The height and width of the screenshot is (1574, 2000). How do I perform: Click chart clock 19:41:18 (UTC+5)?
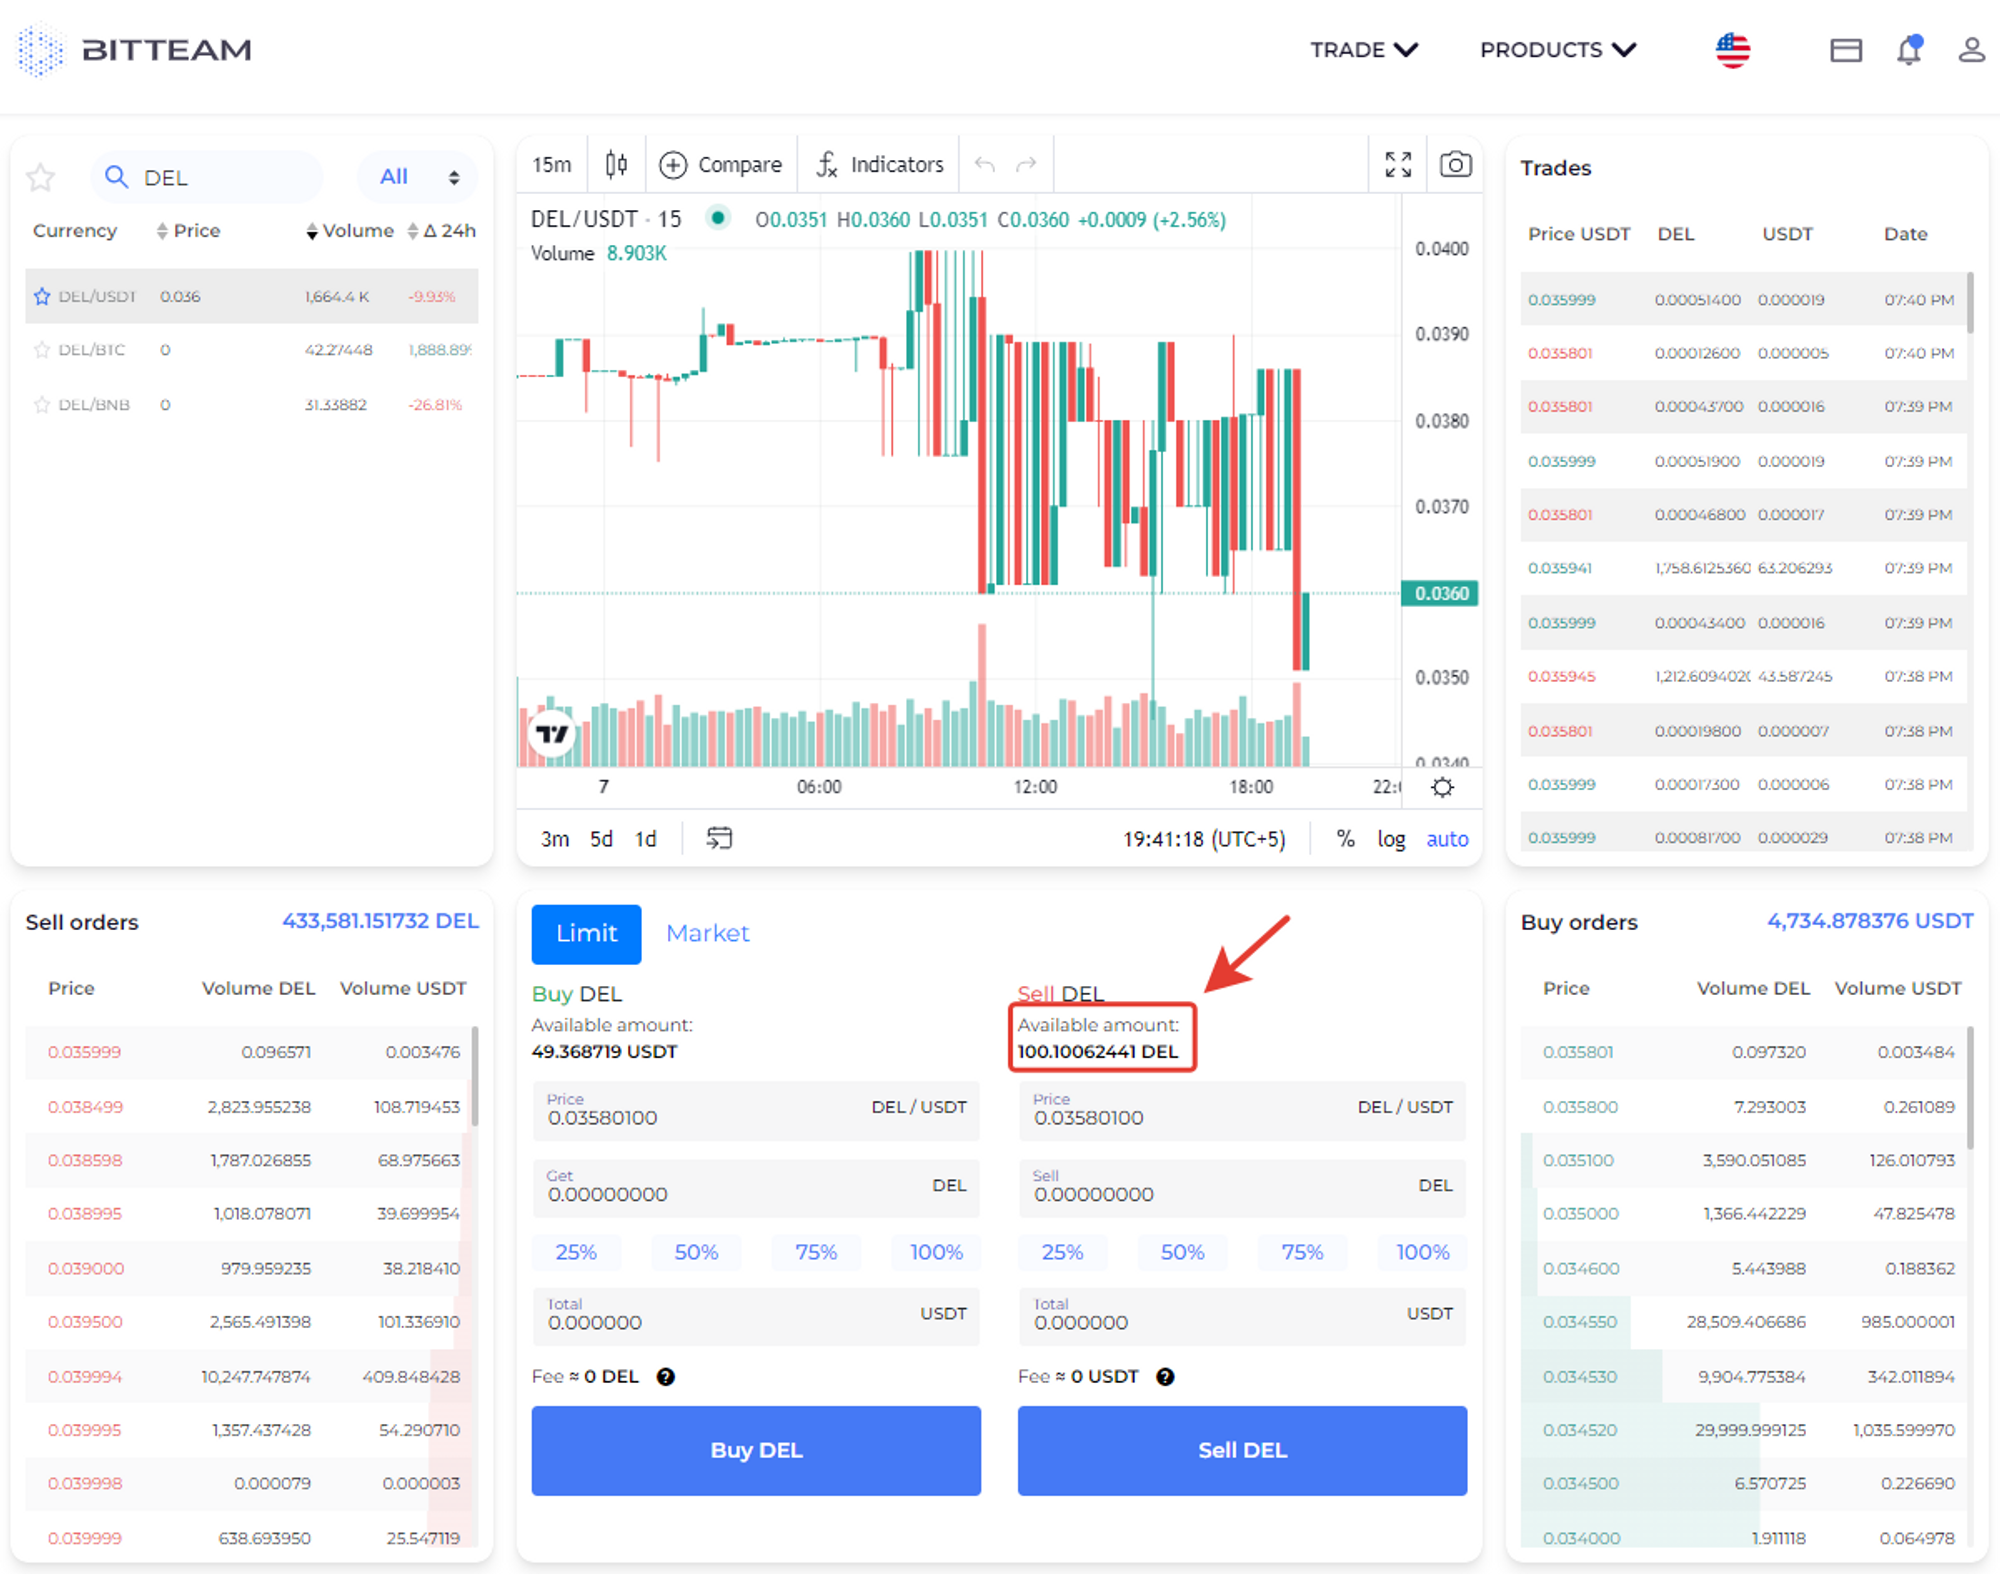click(1204, 838)
